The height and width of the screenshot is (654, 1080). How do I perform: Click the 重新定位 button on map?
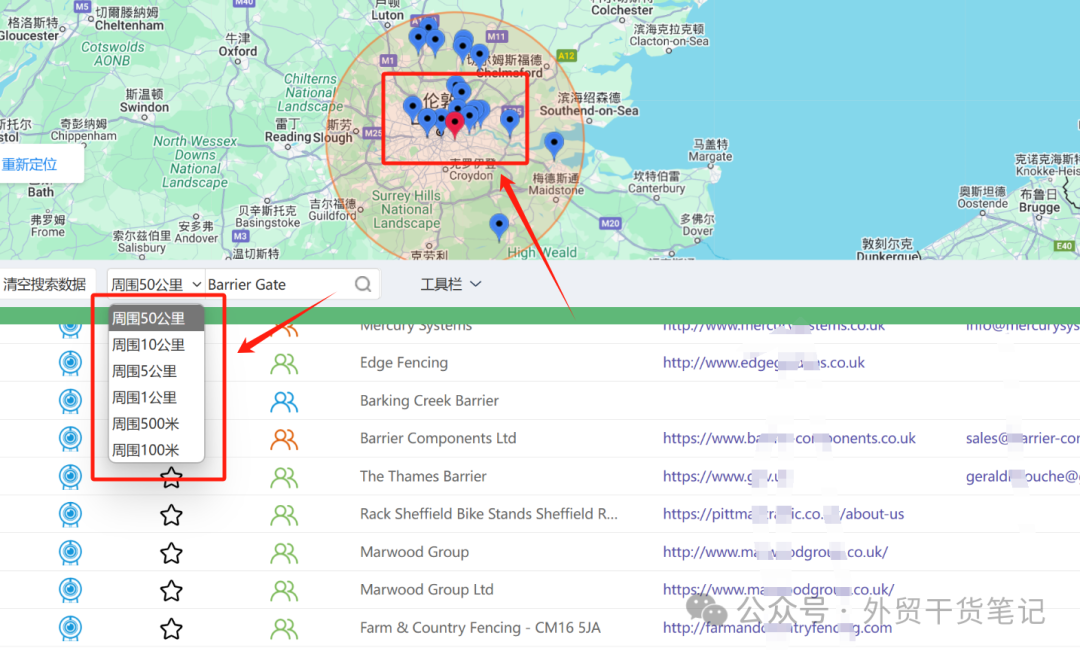pyautogui.click(x=31, y=164)
